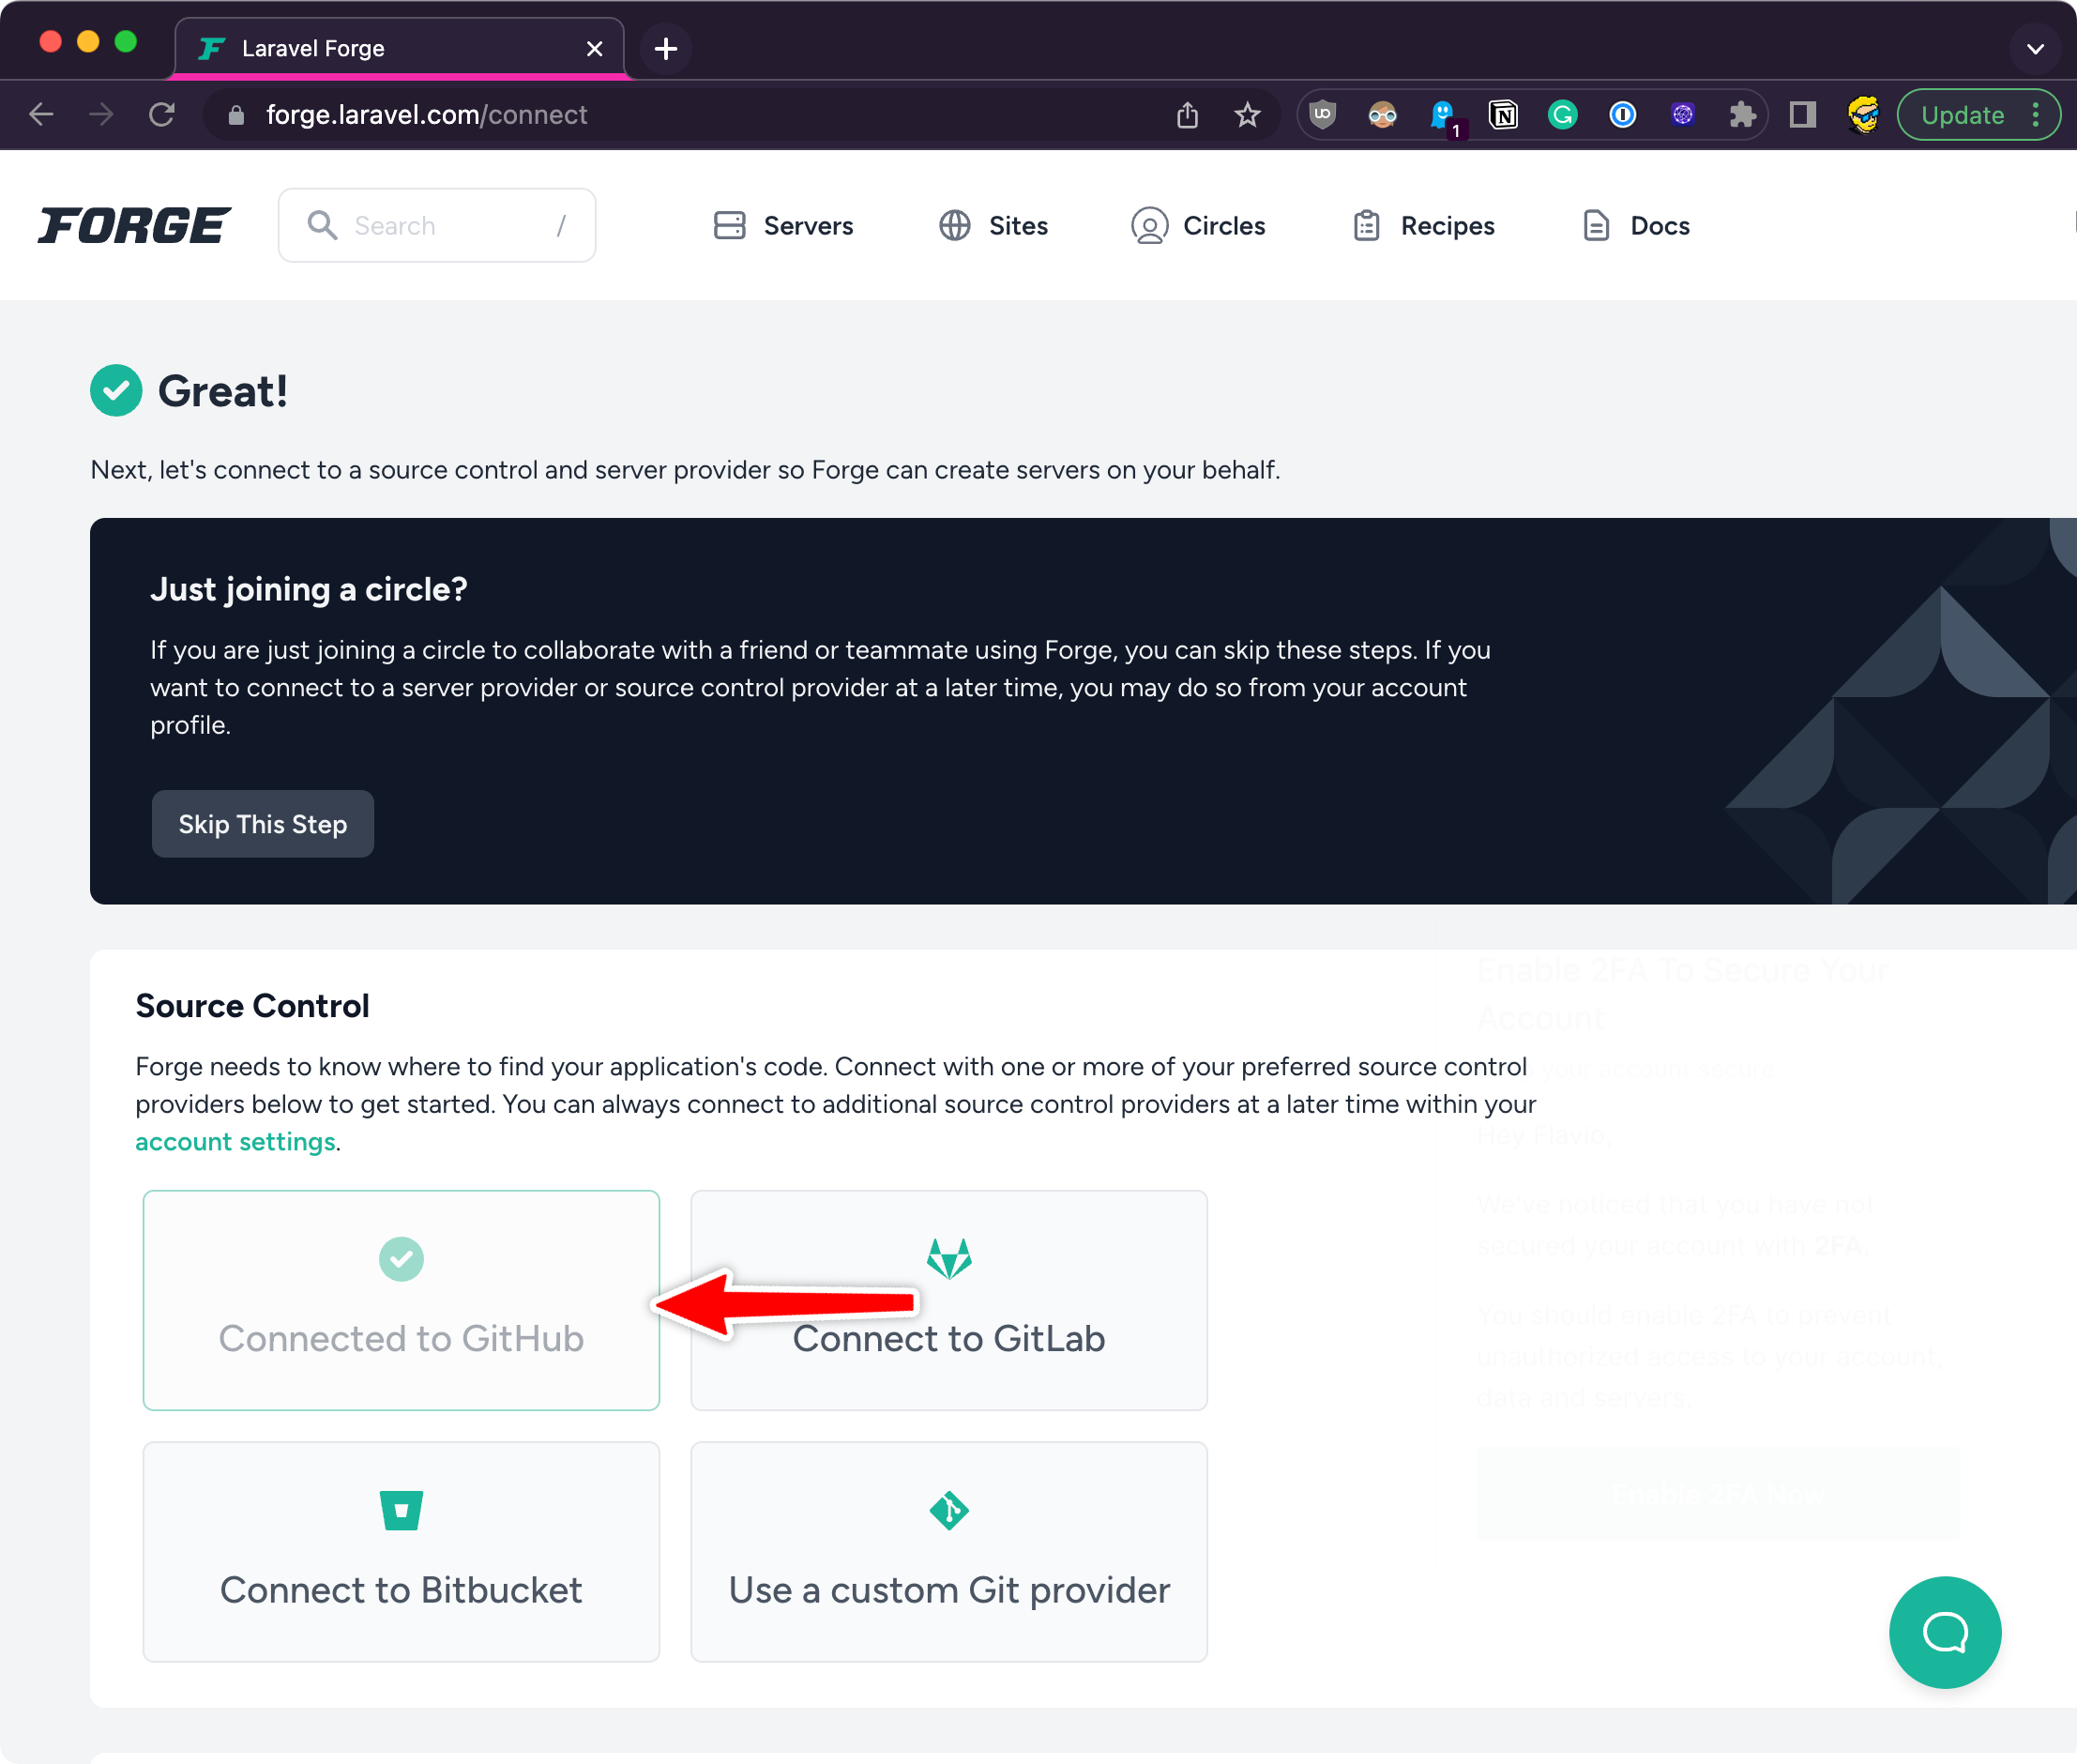Go to the Sites section
The width and height of the screenshot is (2077, 1764).
coord(993,226)
